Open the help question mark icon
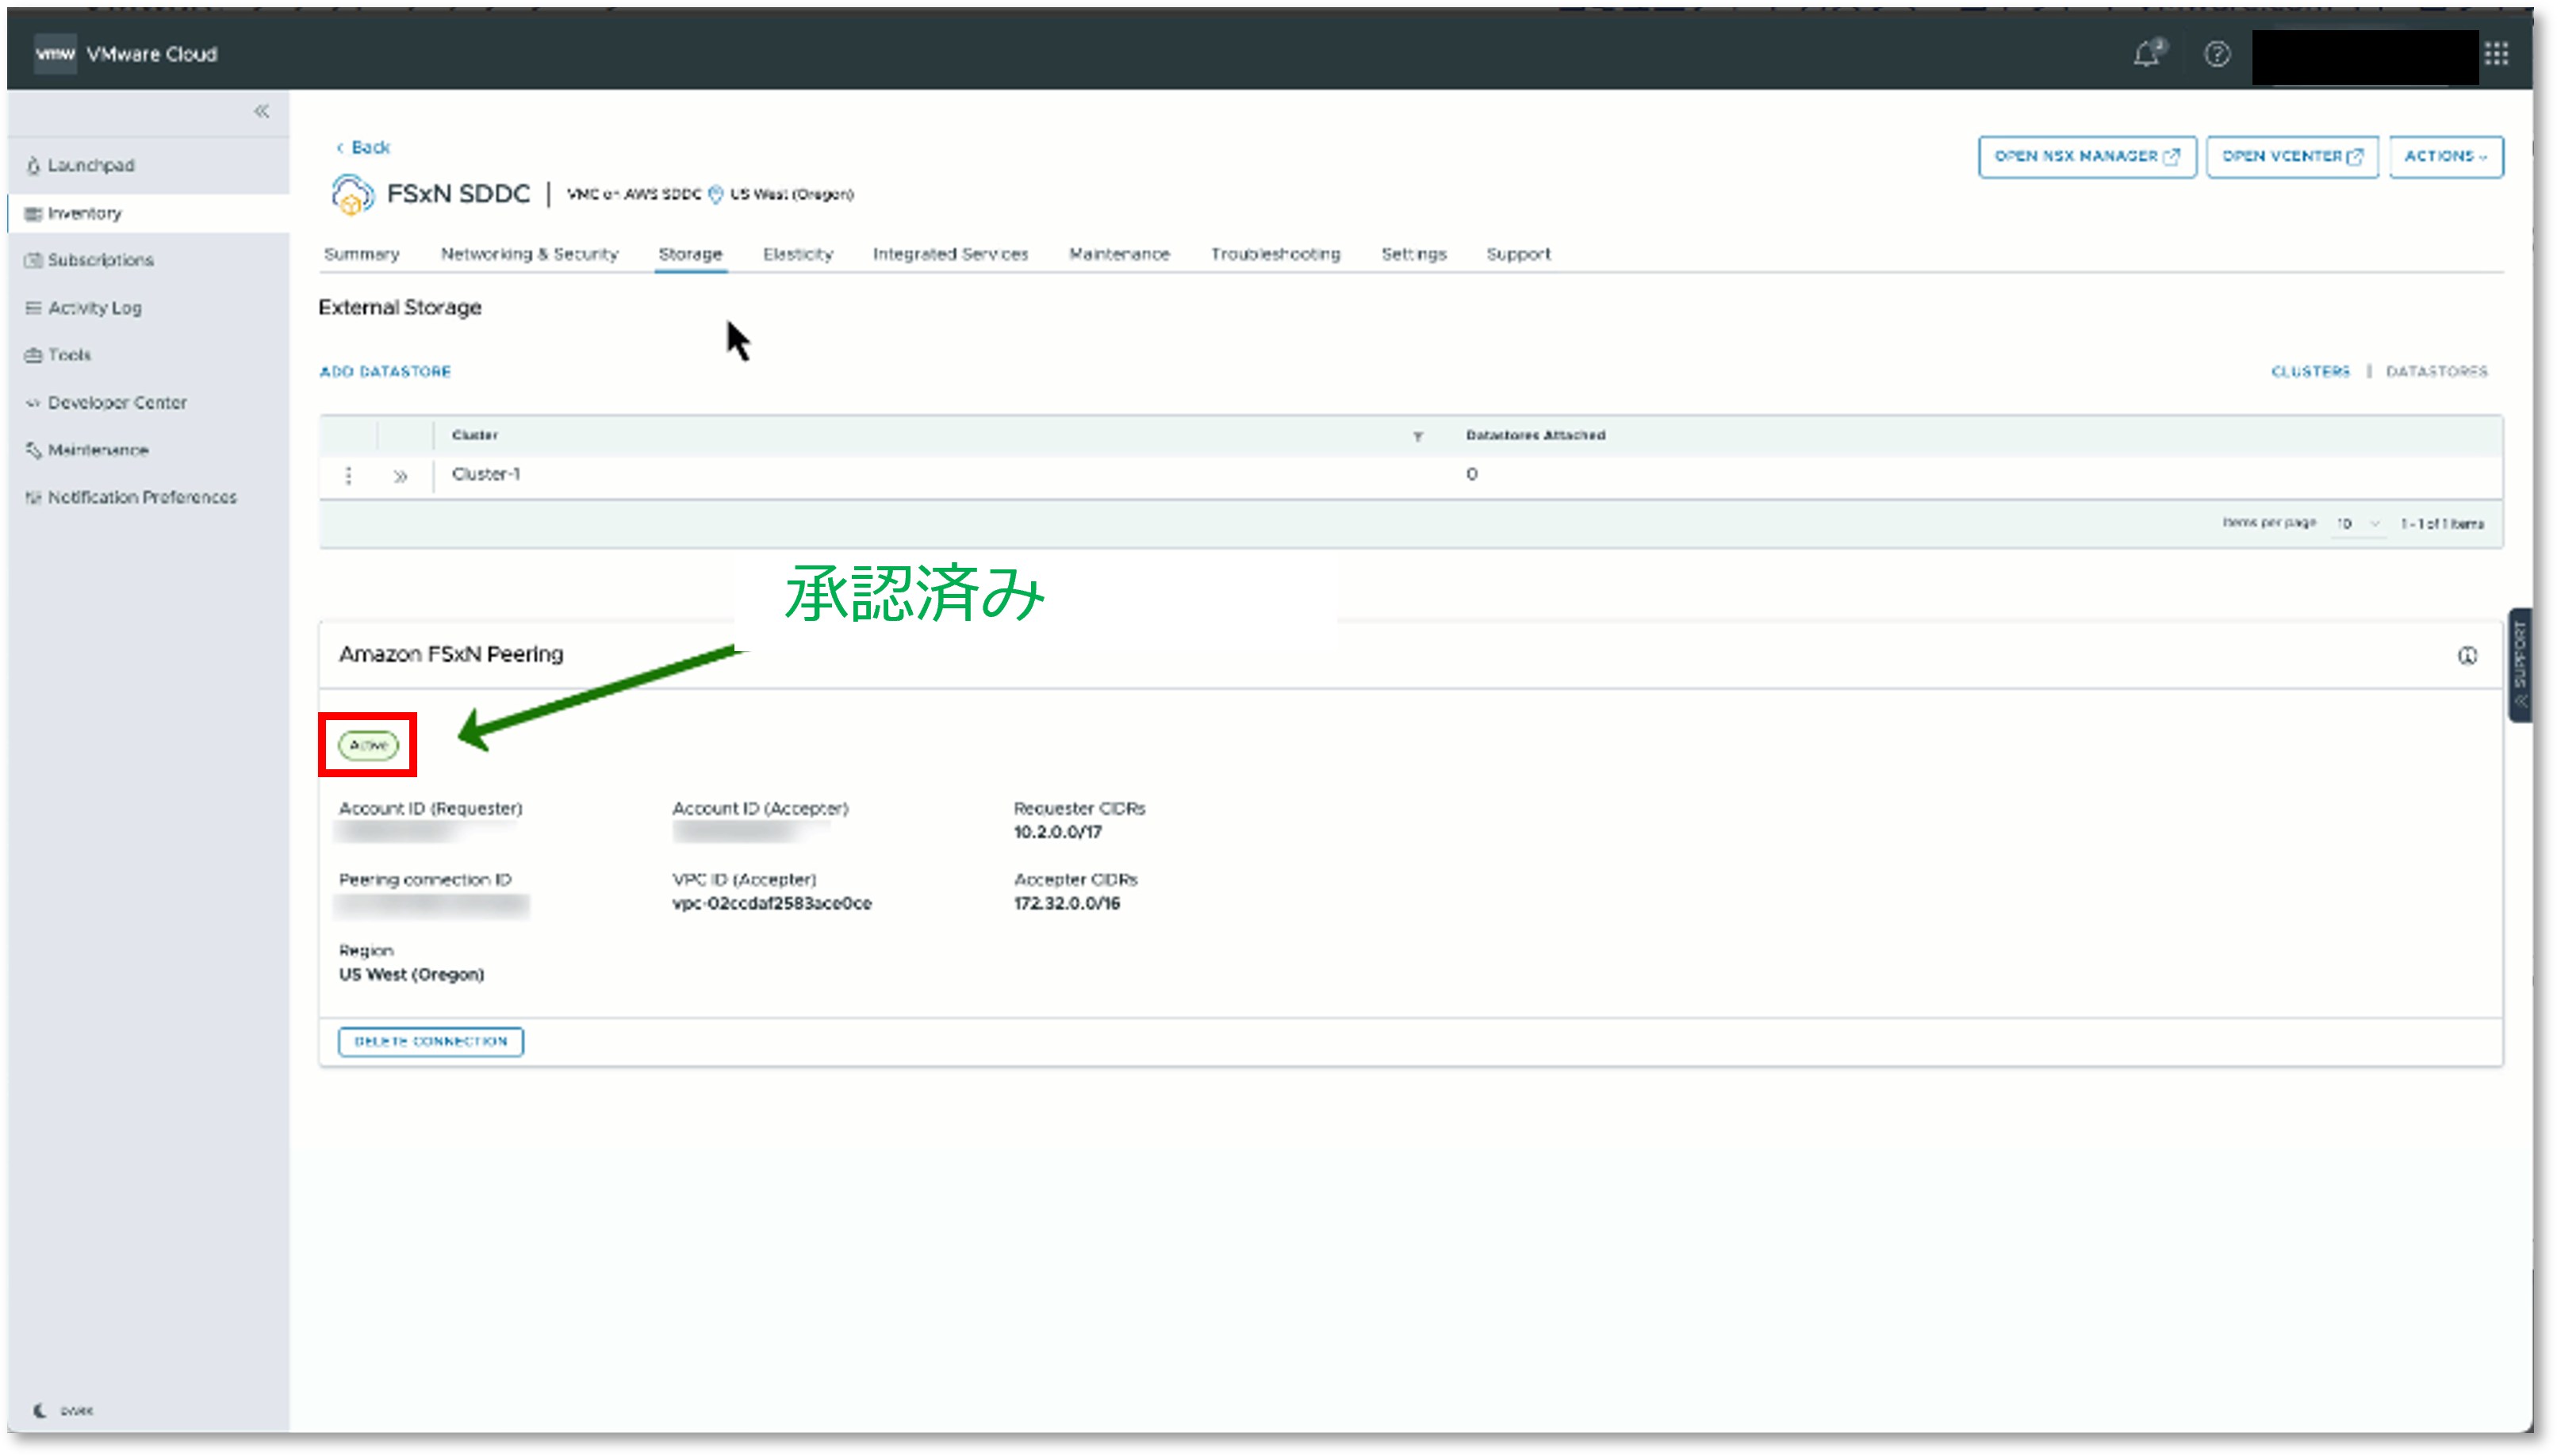 coord(2216,54)
